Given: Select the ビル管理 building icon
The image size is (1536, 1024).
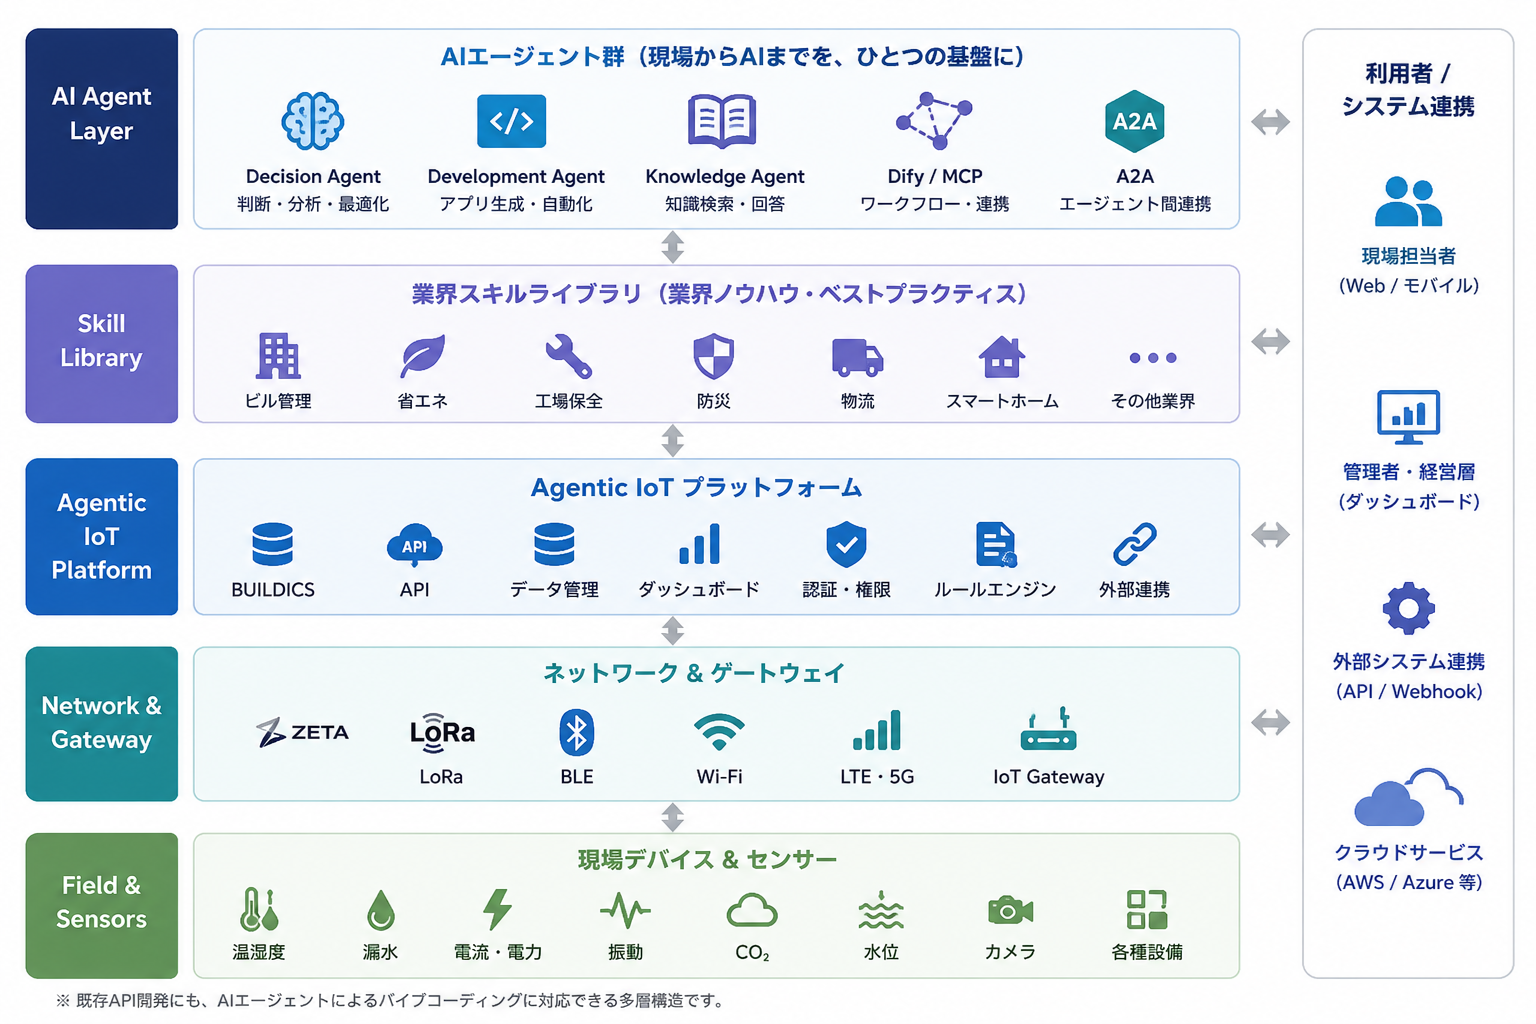Looking at the screenshot, I should 278,356.
